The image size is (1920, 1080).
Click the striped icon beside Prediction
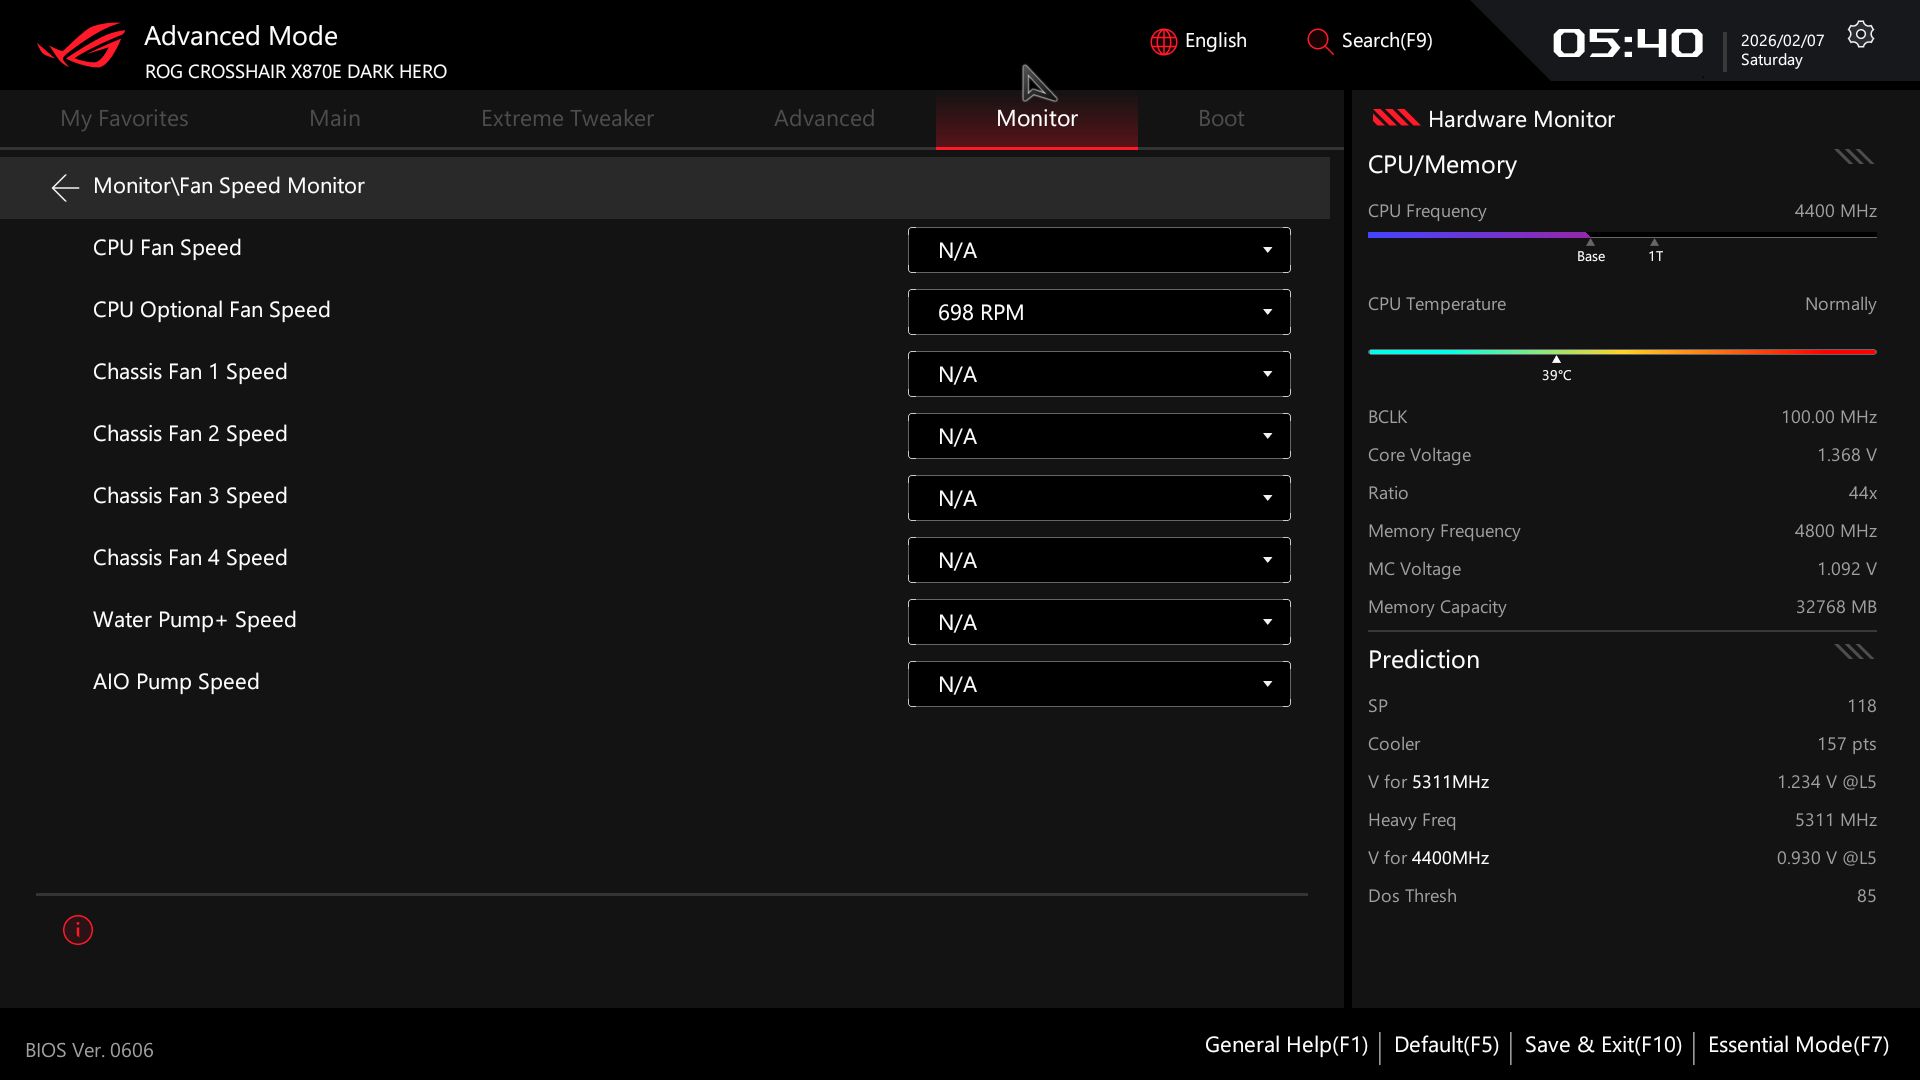pos(1853,652)
